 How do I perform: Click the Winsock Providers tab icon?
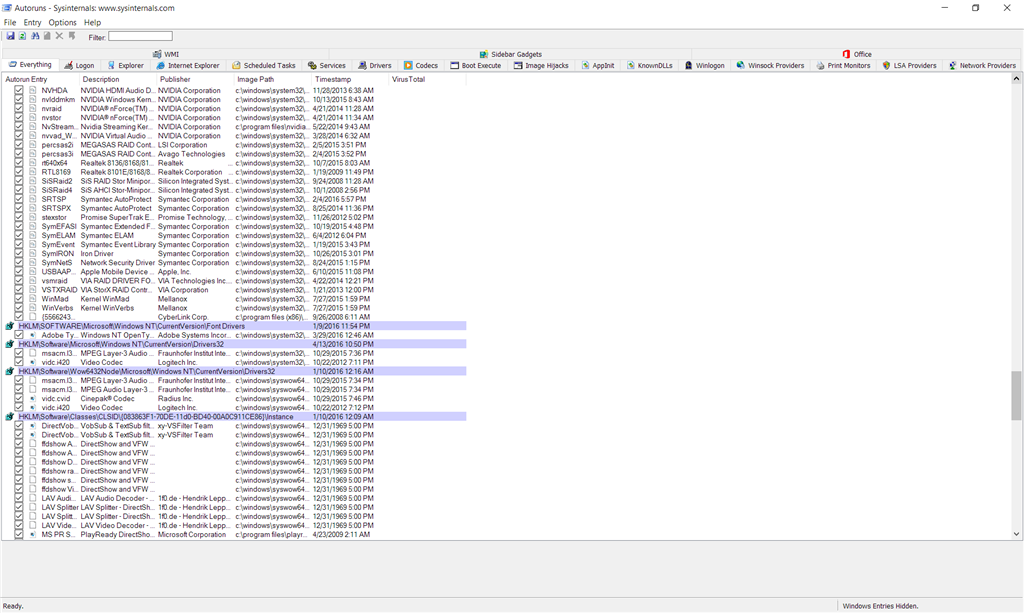[741, 65]
